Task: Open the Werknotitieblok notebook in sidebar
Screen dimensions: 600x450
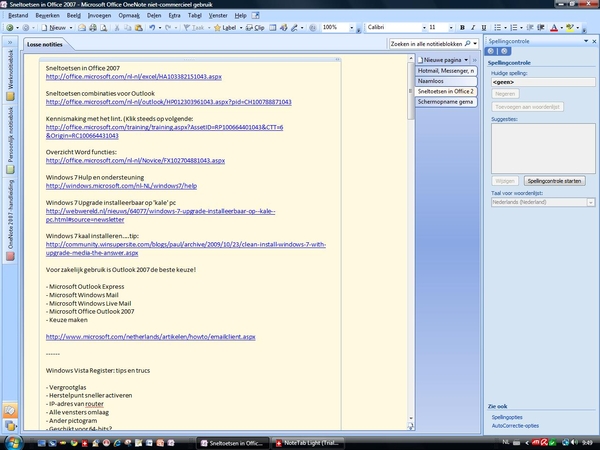Action: click(10, 75)
